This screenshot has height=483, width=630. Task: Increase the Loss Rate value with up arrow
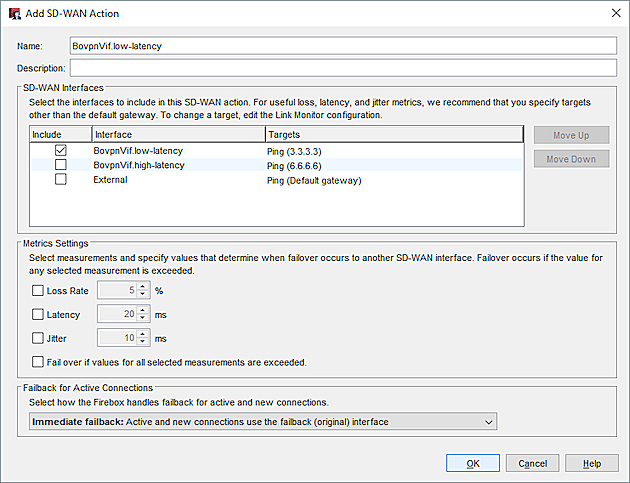pos(143,287)
